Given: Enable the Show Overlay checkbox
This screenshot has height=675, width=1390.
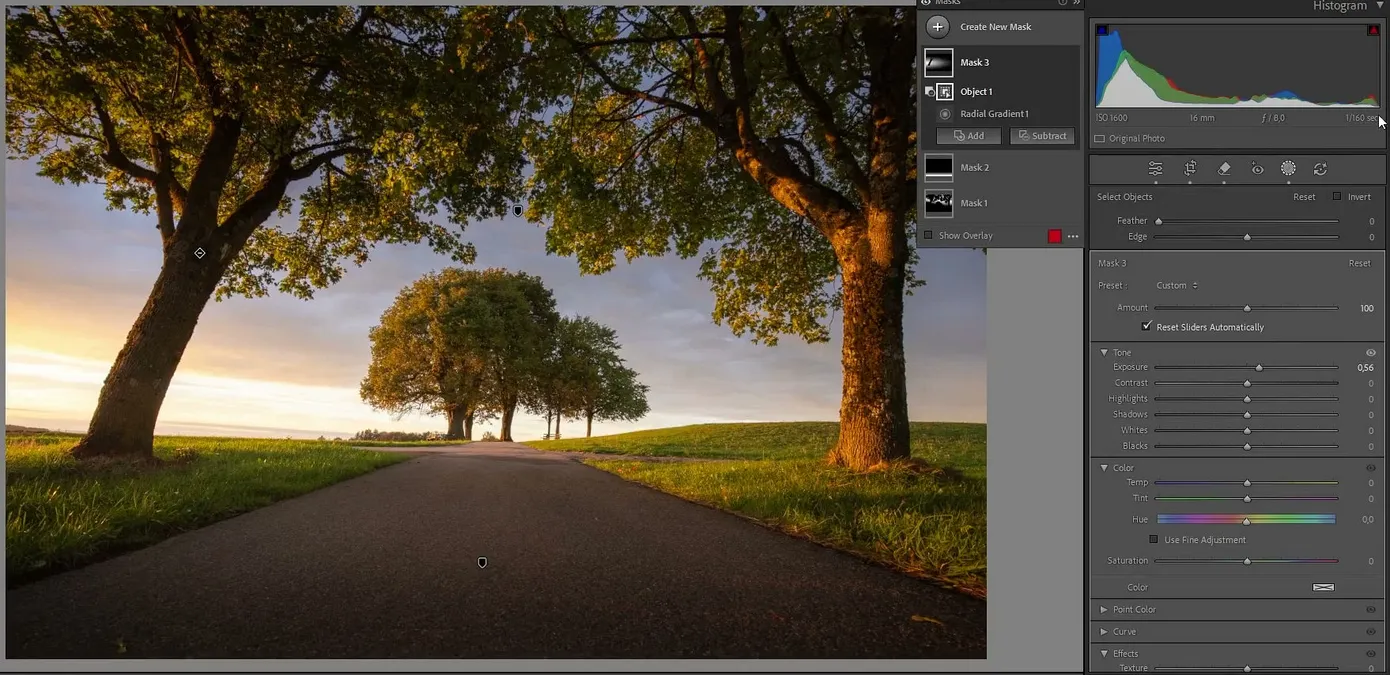Looking at the screenshot, I should click(x=928, y=236).
